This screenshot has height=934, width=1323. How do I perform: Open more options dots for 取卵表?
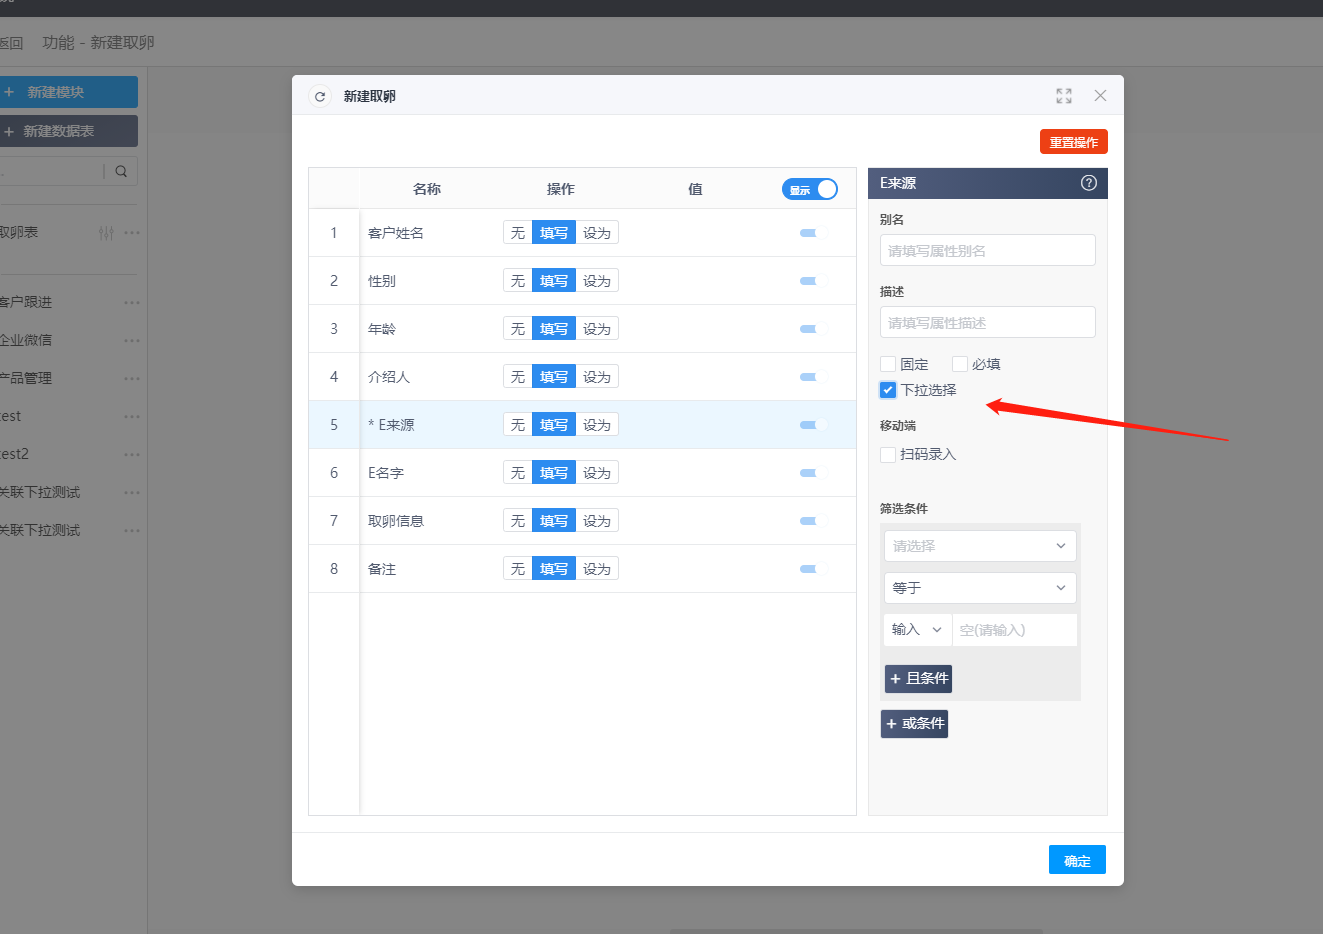(132, 233)
